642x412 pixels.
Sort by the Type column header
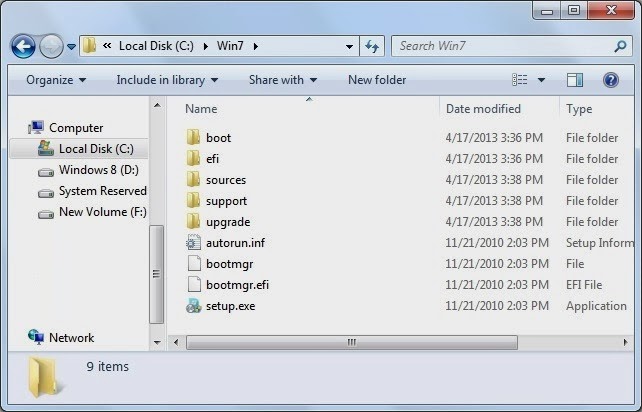pos(579,109)
